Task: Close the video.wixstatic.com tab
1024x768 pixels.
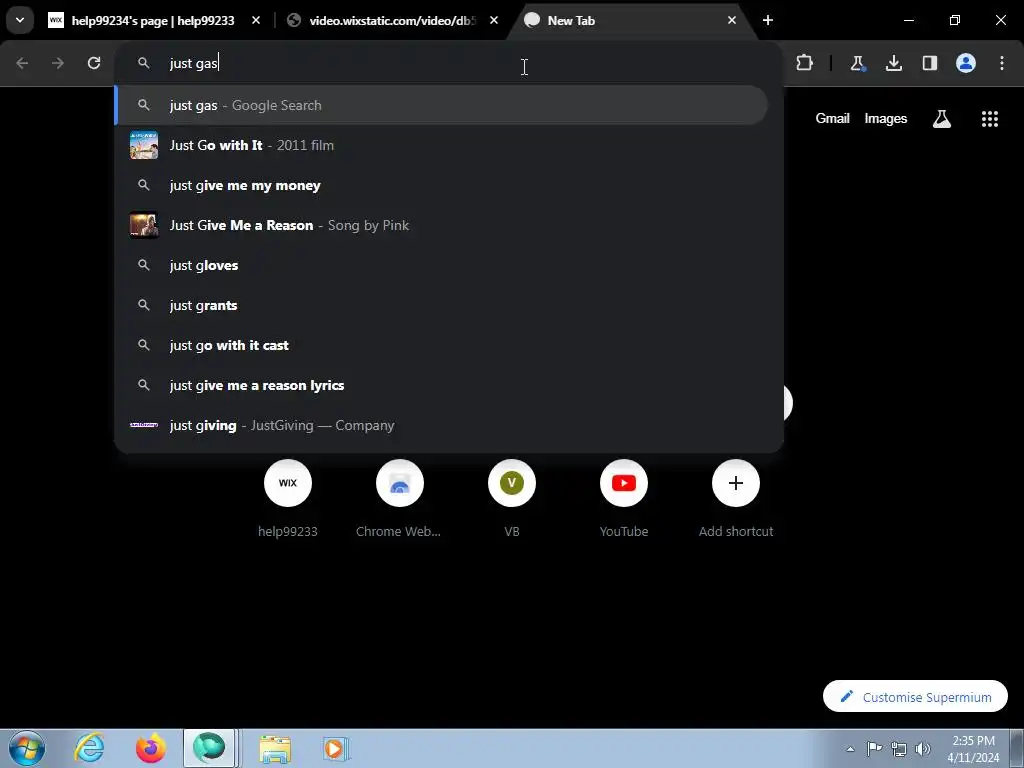Action: (494, 21)
